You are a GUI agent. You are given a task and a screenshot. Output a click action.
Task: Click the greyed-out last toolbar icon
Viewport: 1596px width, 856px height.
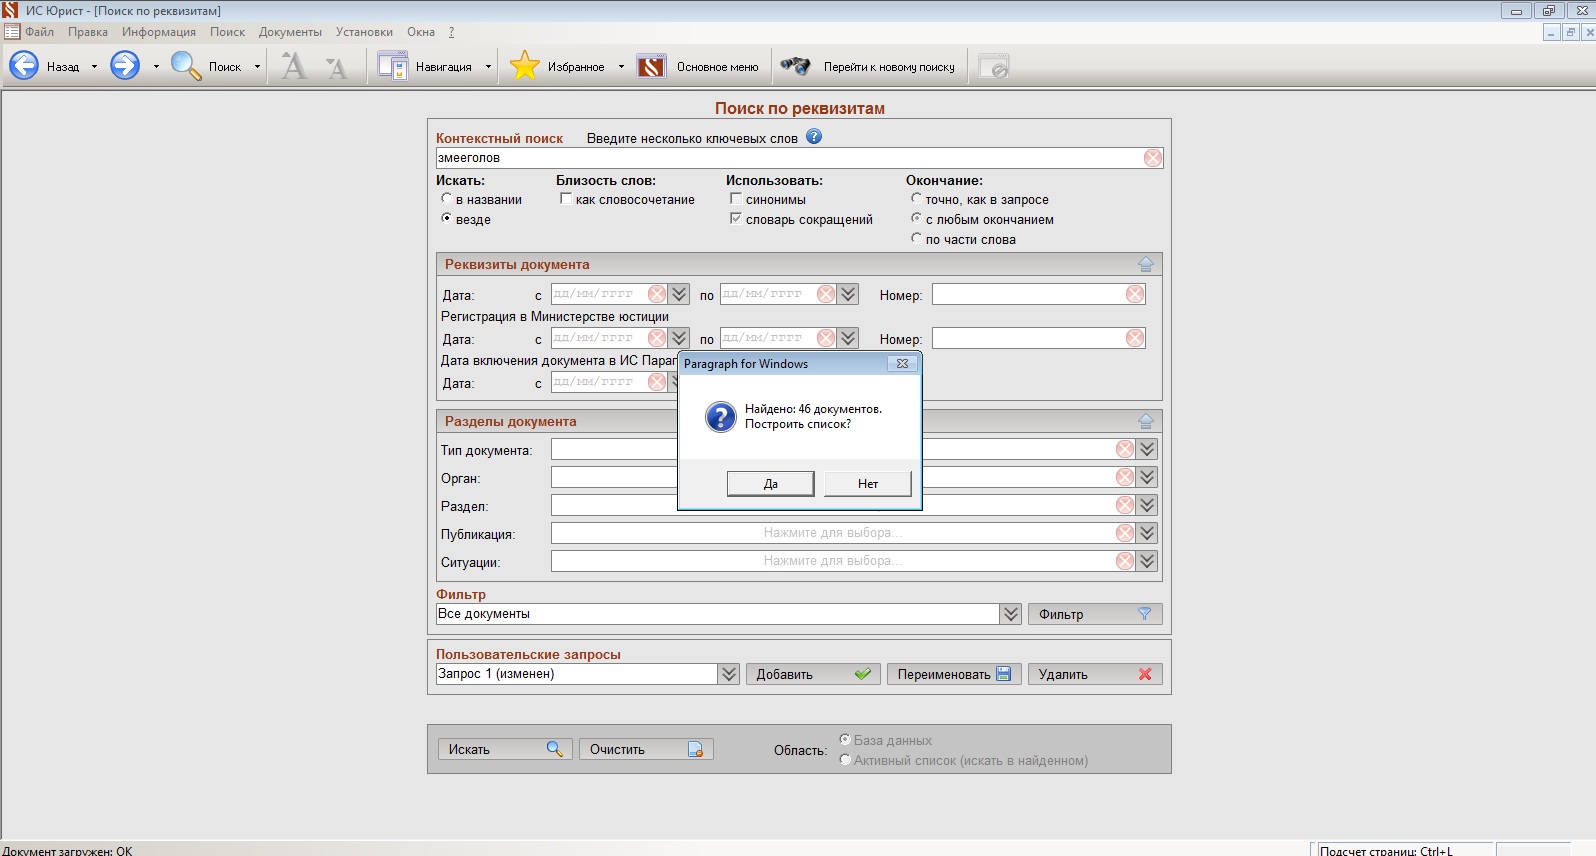tap(993, 67)
